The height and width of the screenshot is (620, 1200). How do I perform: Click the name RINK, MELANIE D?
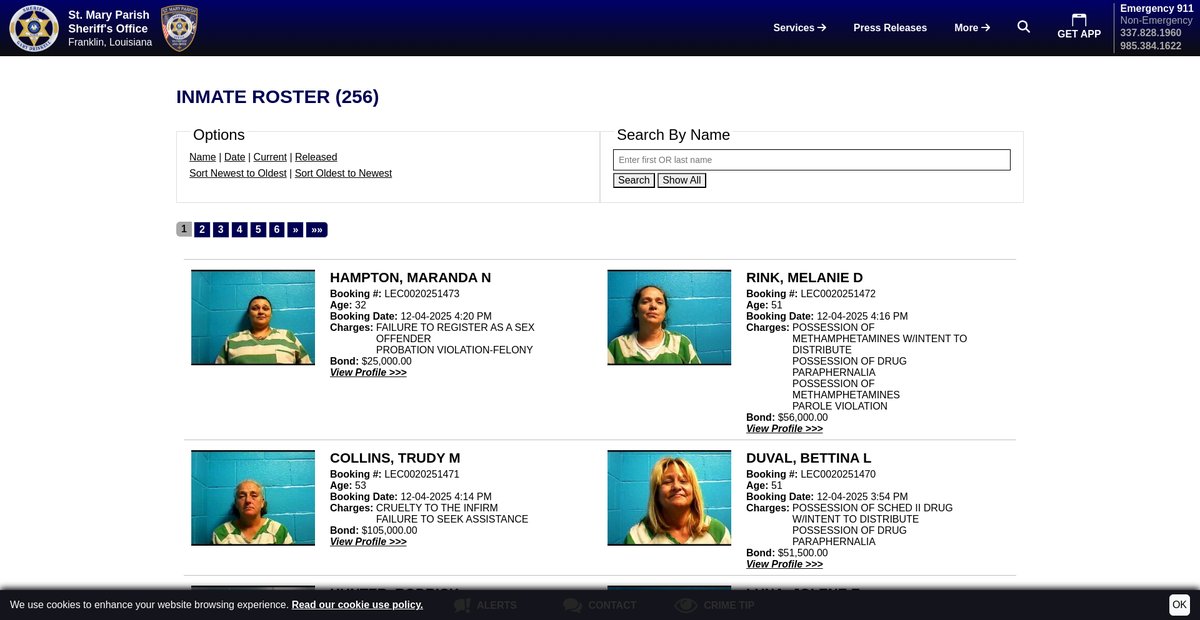click(x=804, y=277)
